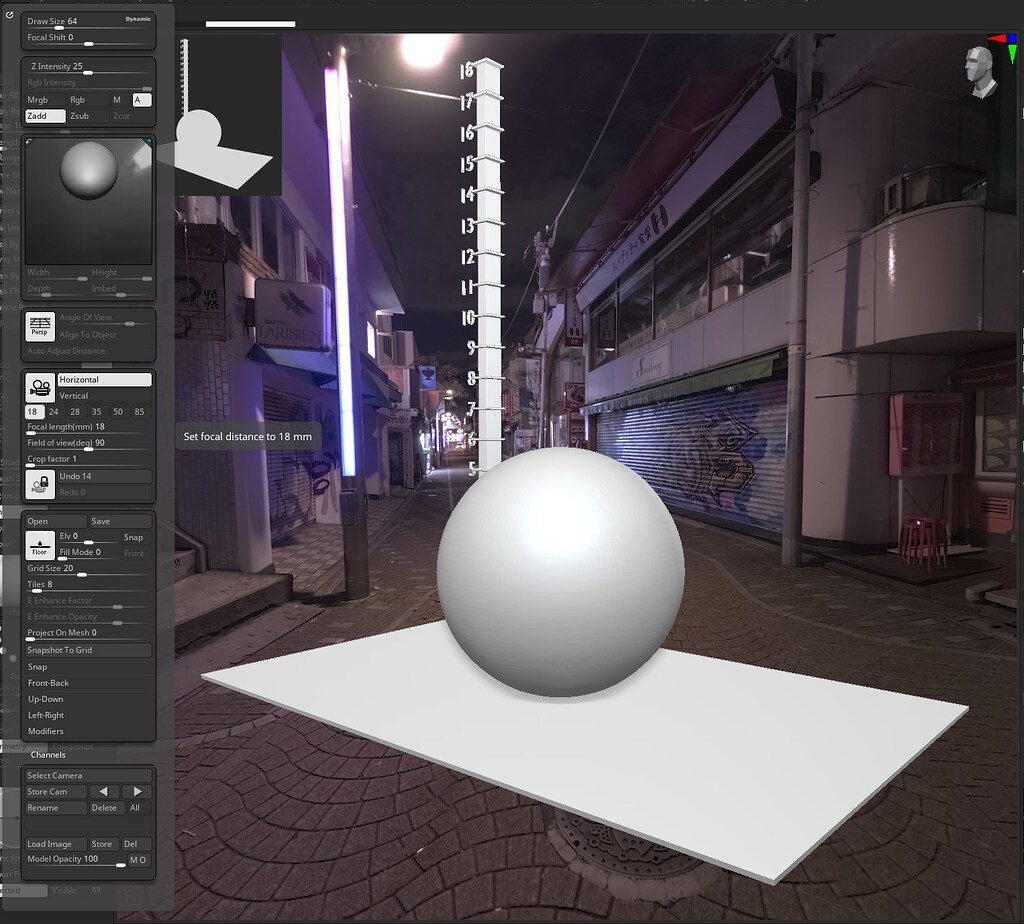The image size is (1024, 924).
Task: Click the A button beside M
Action: click(x=143, y=100)
